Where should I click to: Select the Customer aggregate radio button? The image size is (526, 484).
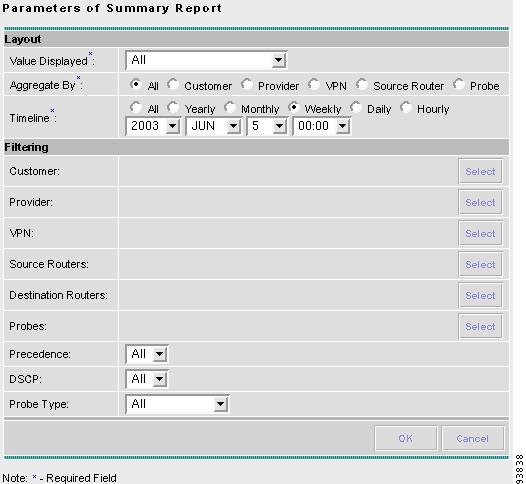[x=173, y=84]
